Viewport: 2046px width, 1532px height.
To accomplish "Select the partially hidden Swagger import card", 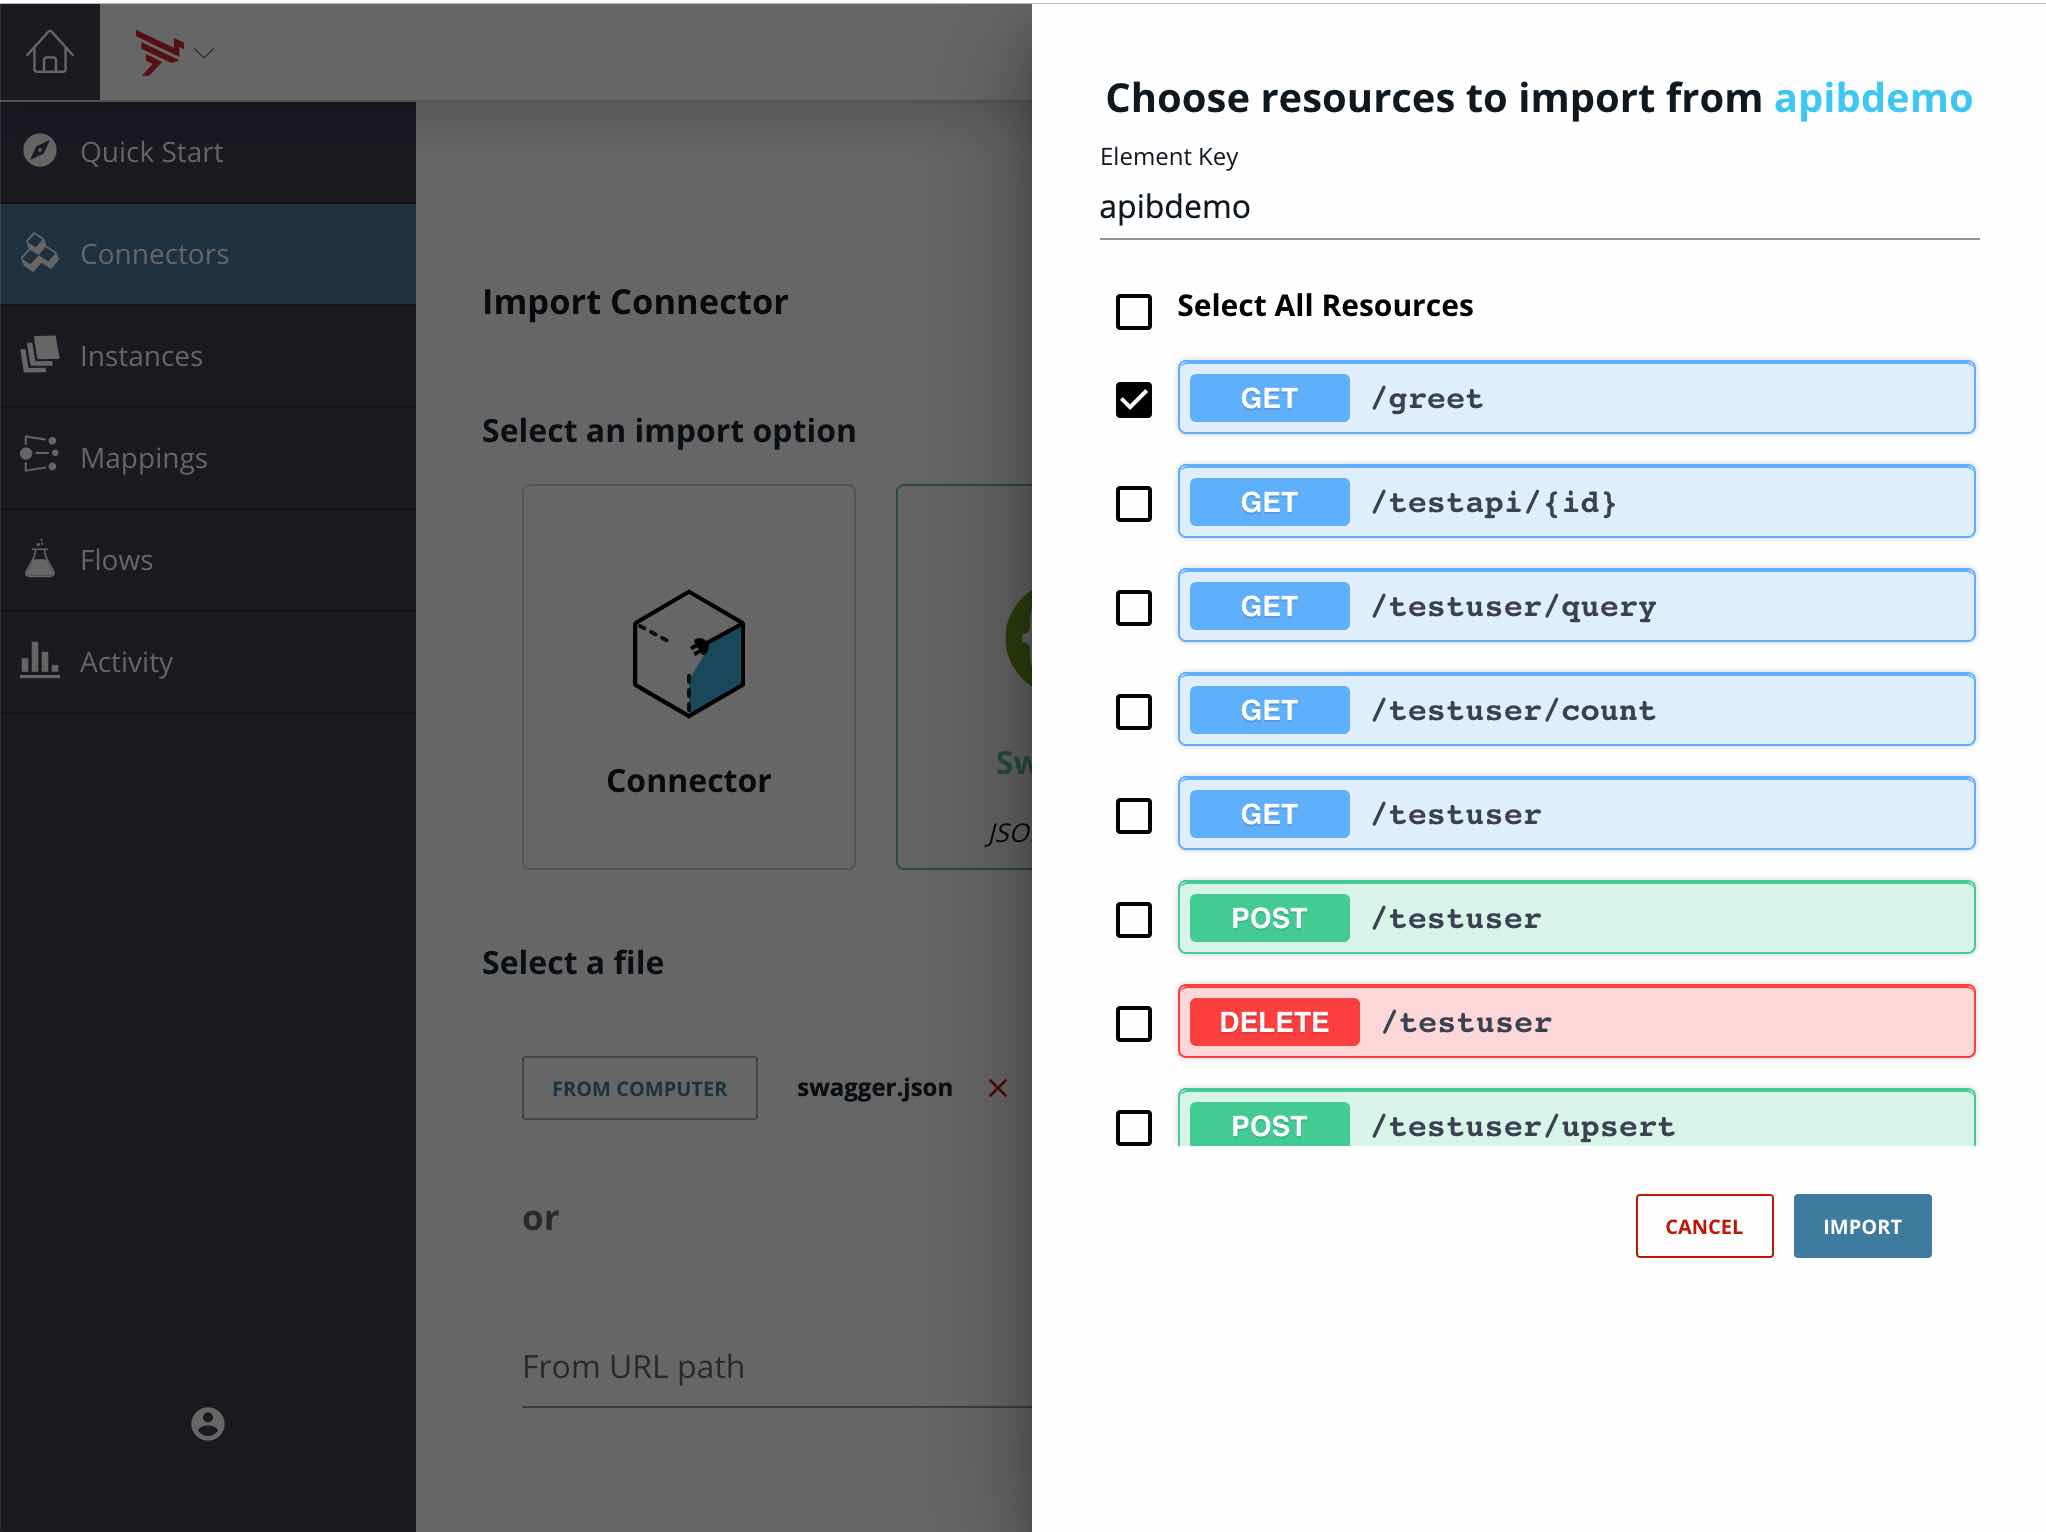I will pos(965,677).
